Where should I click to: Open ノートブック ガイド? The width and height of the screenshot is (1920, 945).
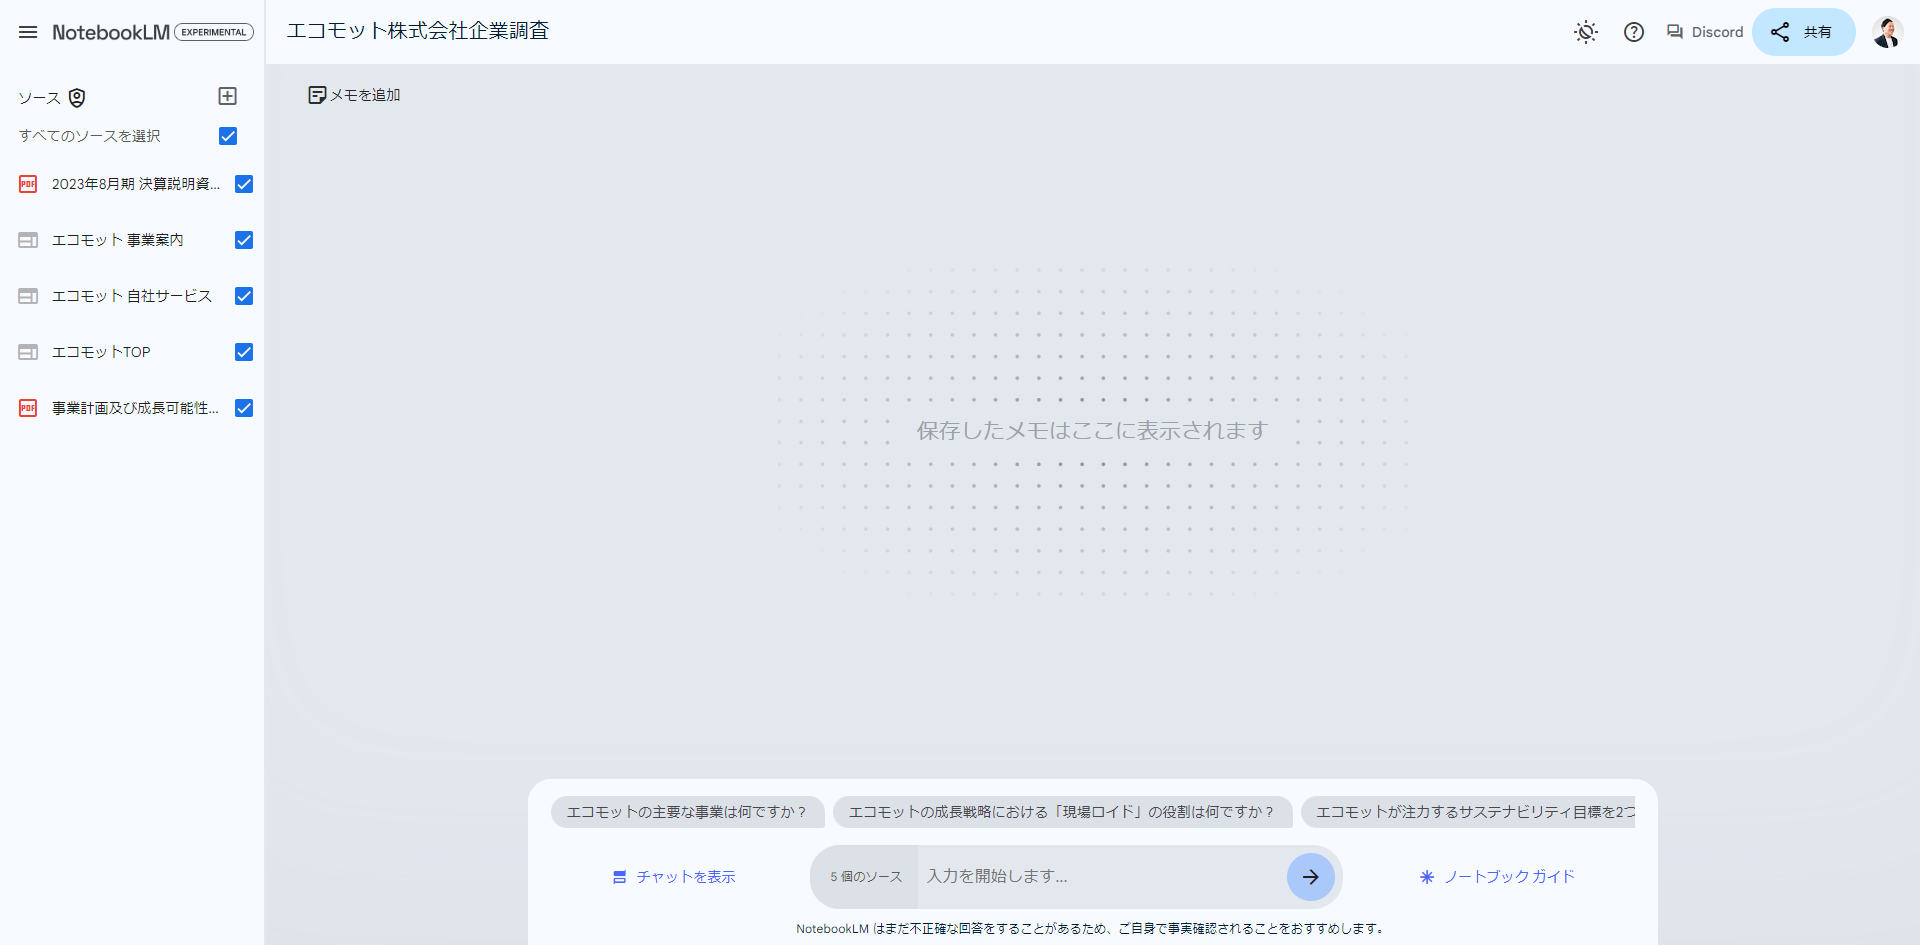click(1497, 877)
